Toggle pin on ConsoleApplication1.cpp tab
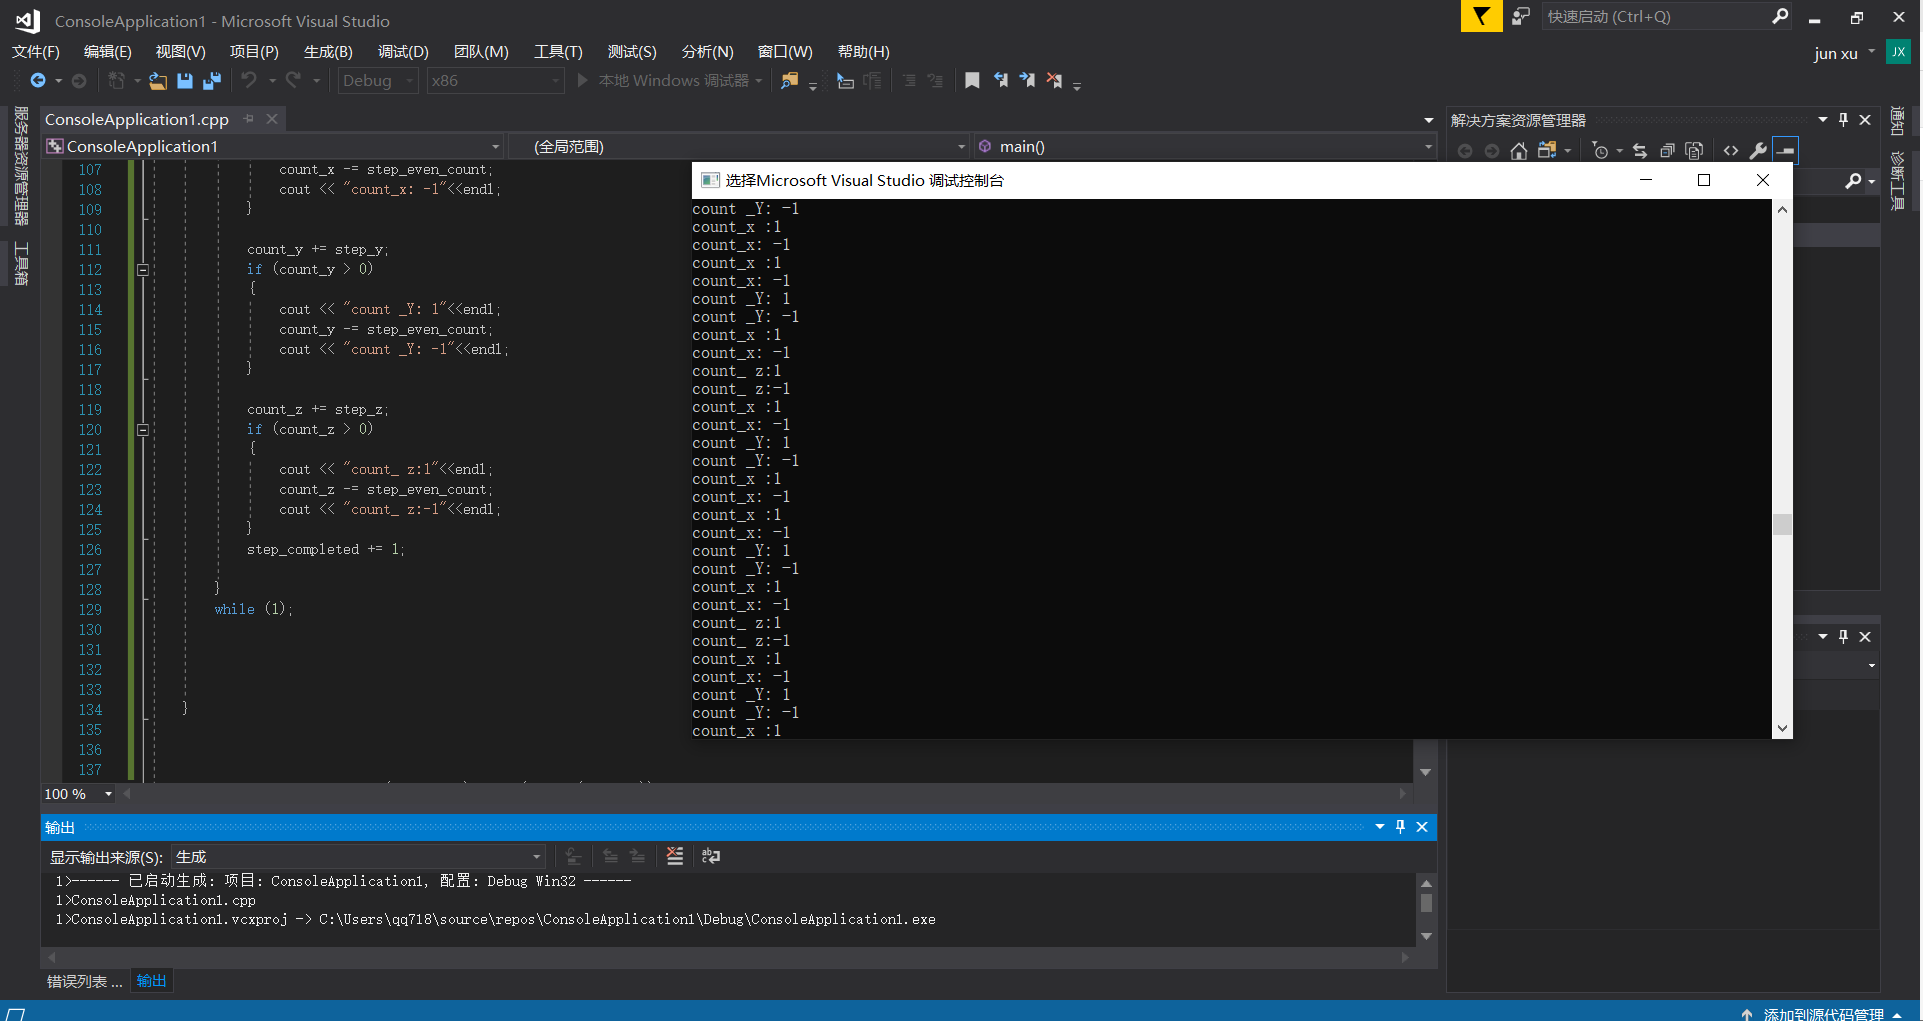The image size is (1923, 1021). tap(248, 119)
